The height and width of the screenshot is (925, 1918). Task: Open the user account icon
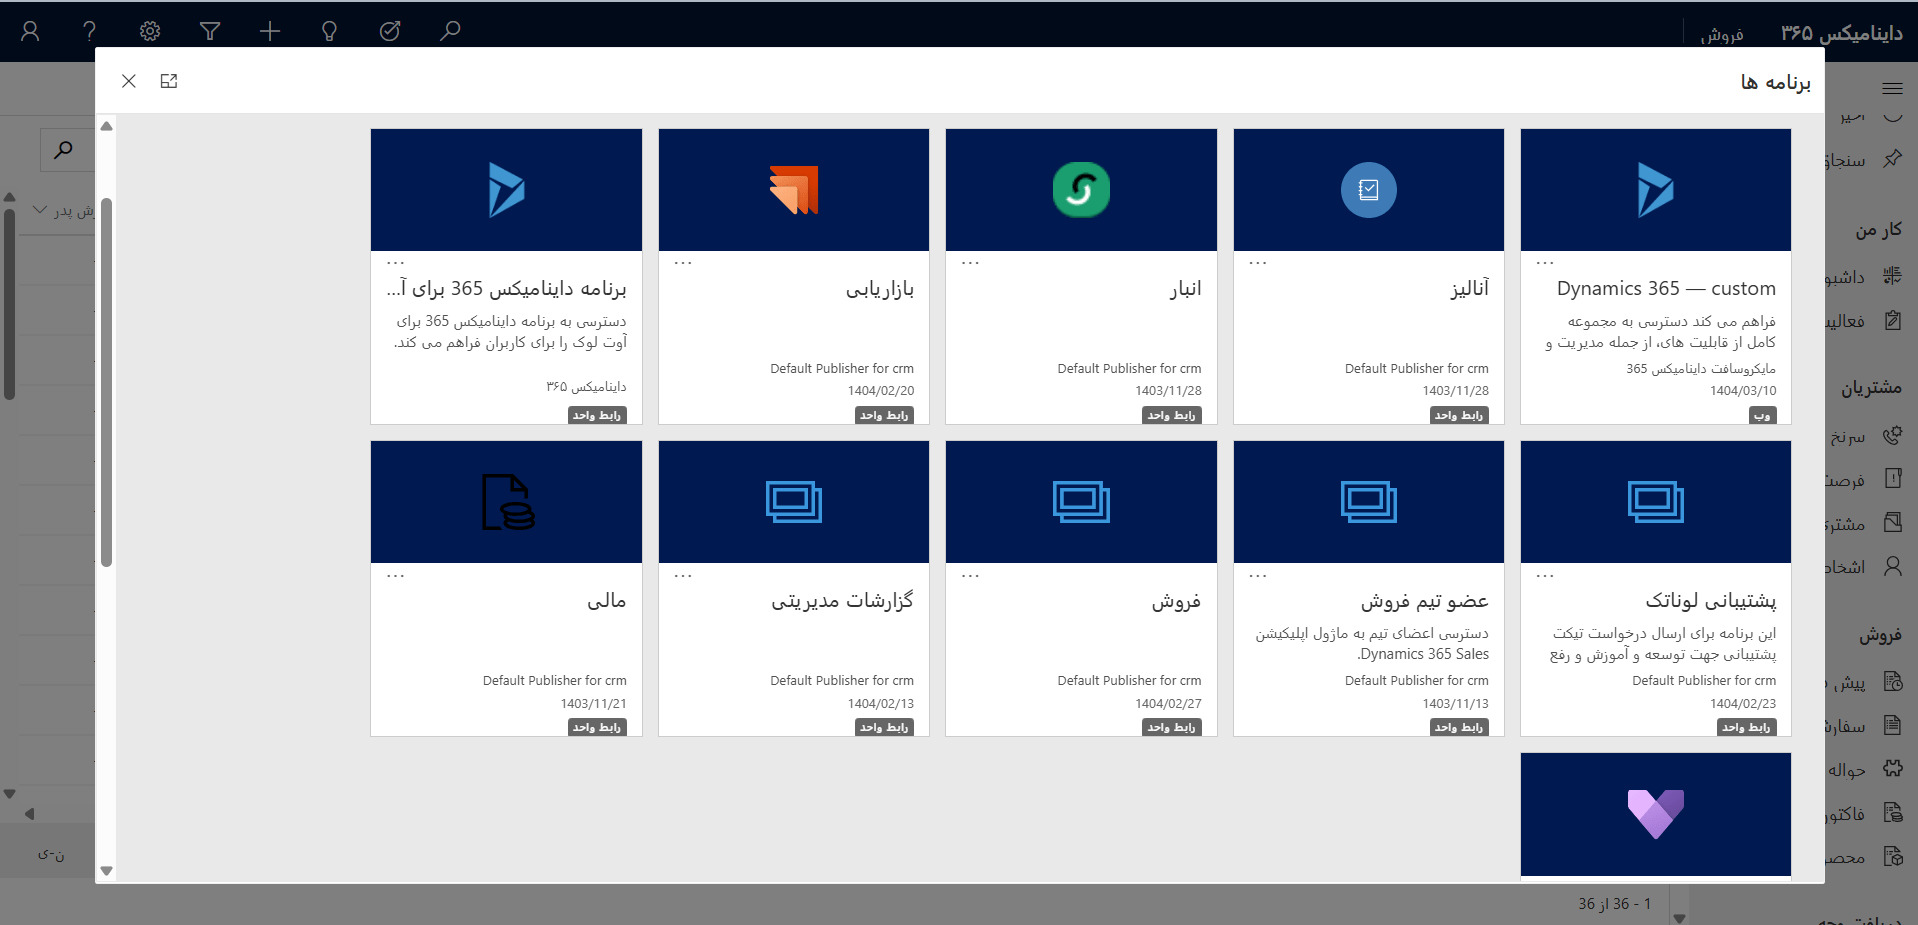pos(30,31)
